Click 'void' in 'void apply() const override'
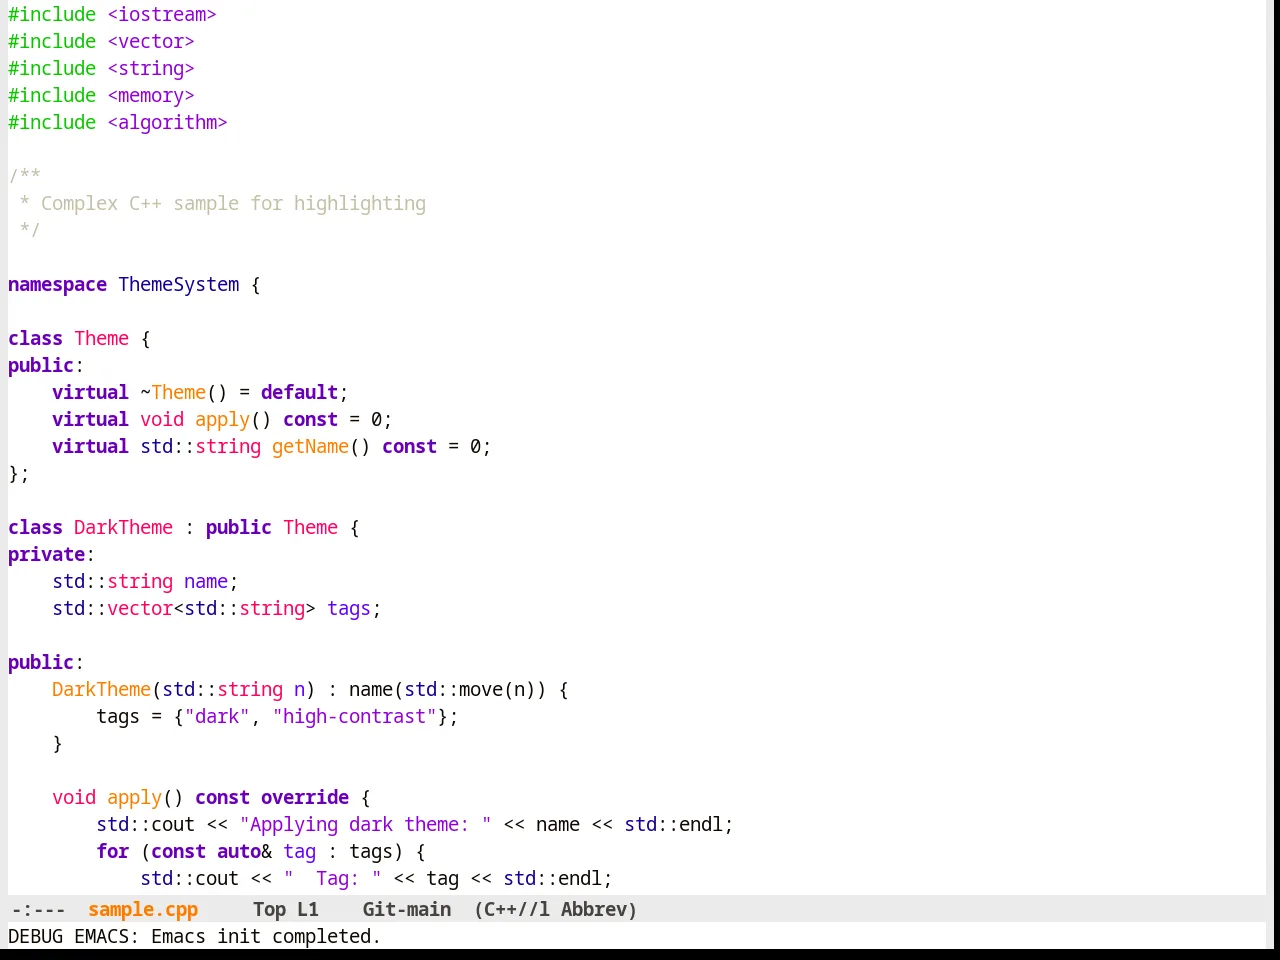 [x=74, y=797]
